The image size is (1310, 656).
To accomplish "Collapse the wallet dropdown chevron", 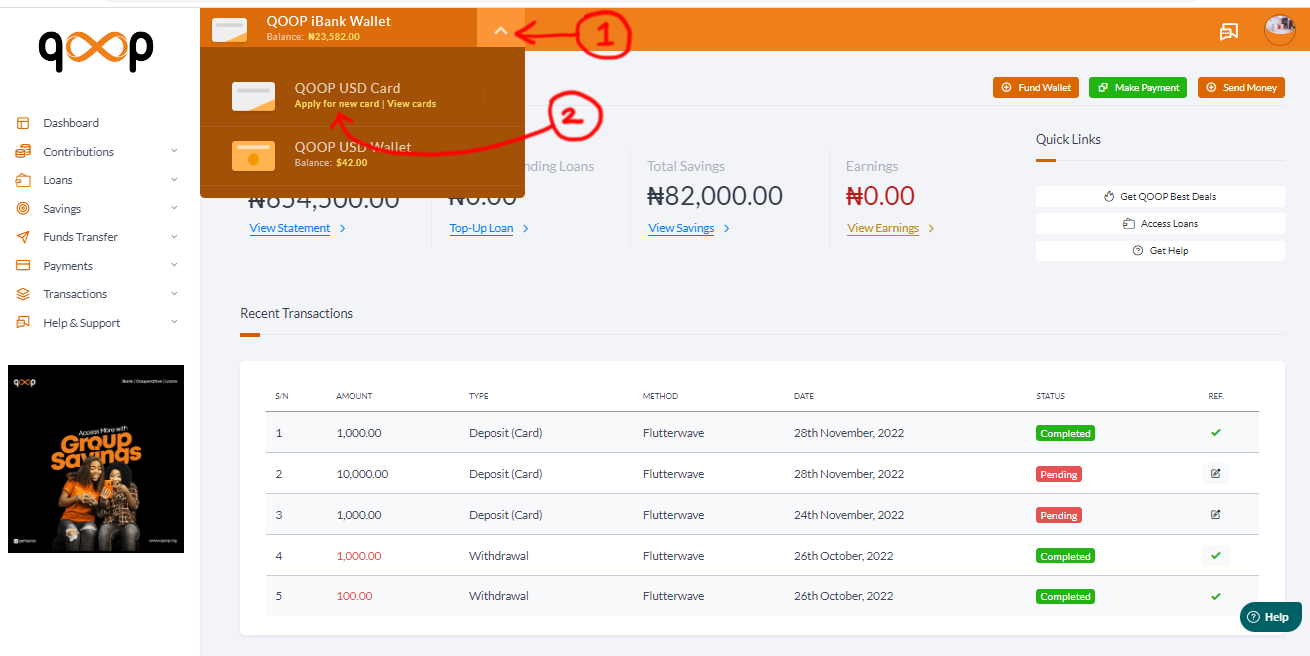I will (501, 31).
